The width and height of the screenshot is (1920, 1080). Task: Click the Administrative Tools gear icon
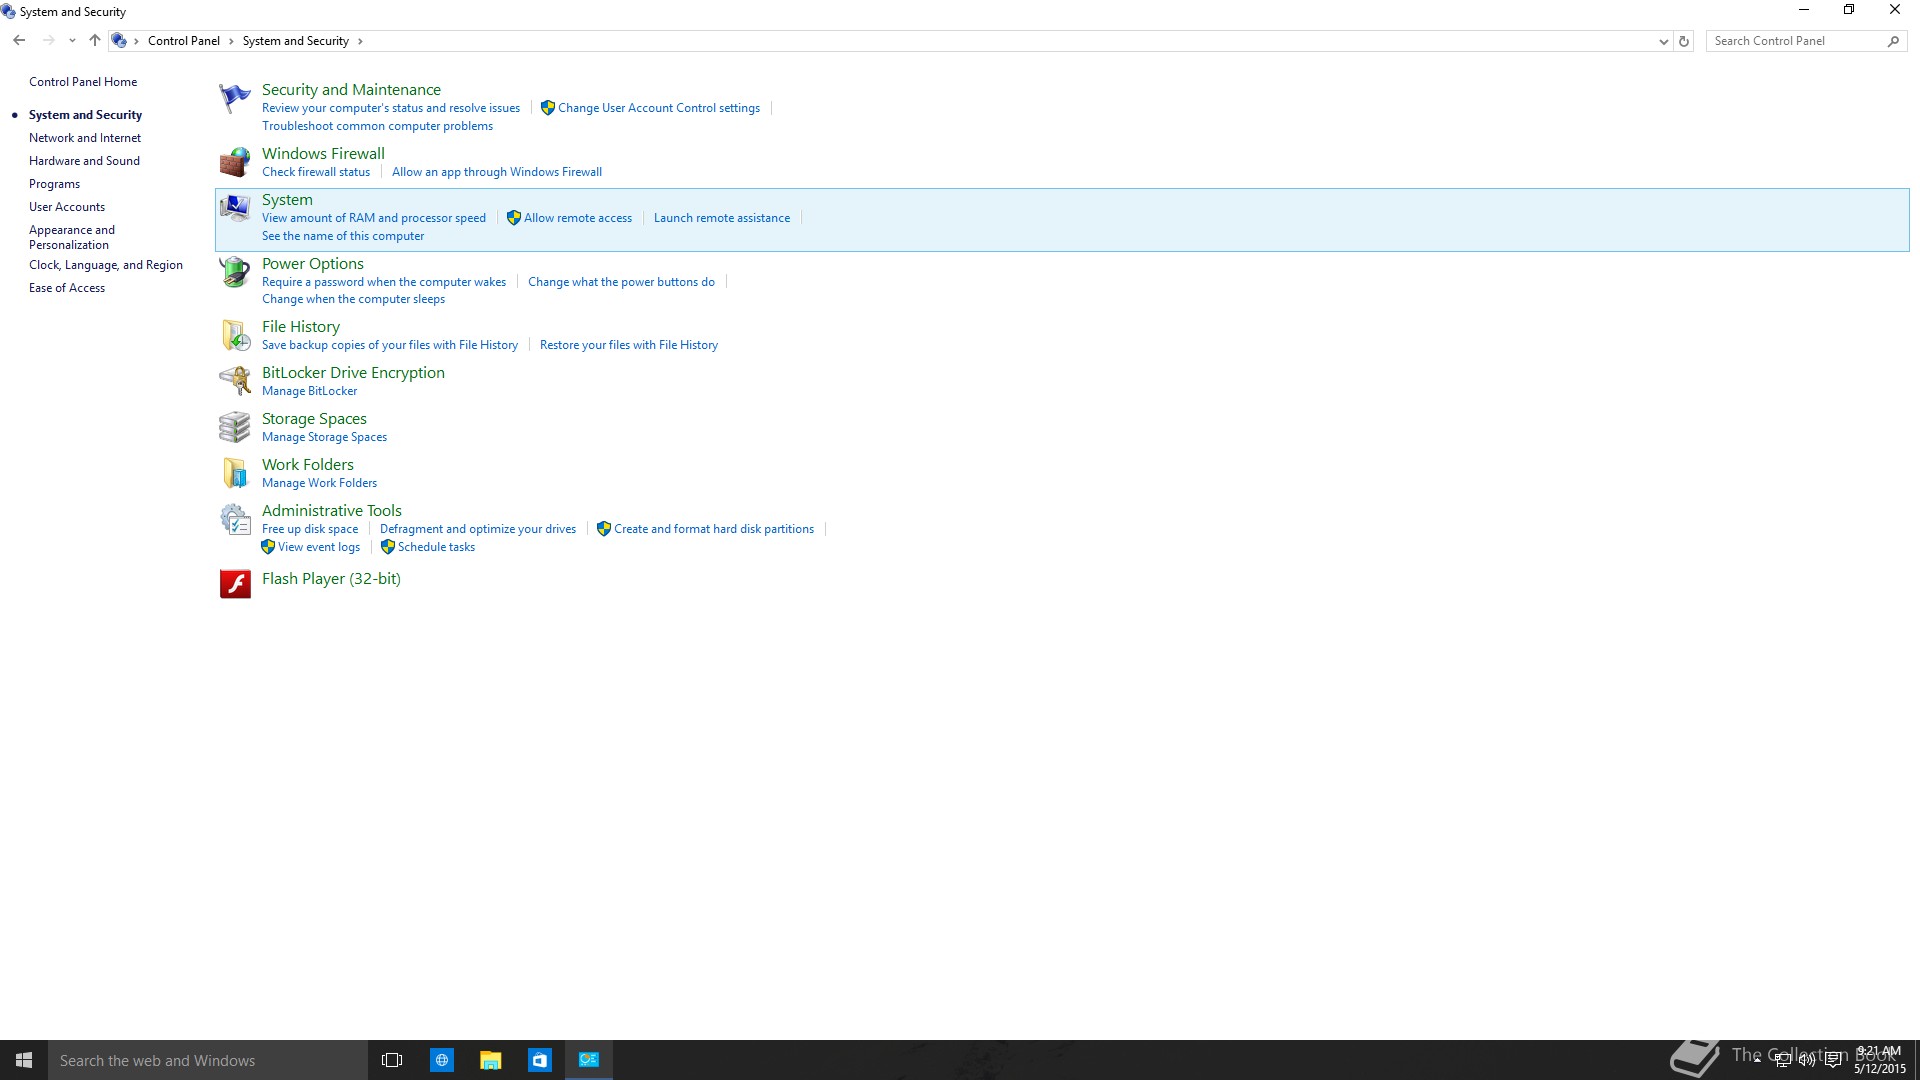(x=235, y=519)
